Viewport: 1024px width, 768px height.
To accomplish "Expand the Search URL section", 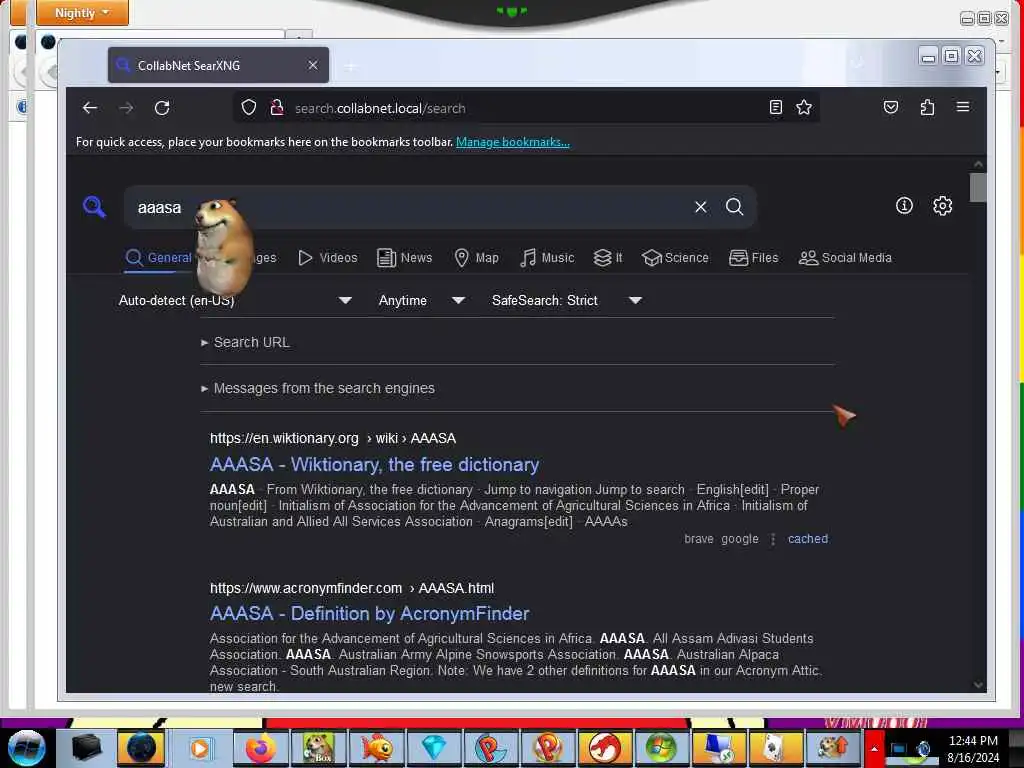I will 246,342.
